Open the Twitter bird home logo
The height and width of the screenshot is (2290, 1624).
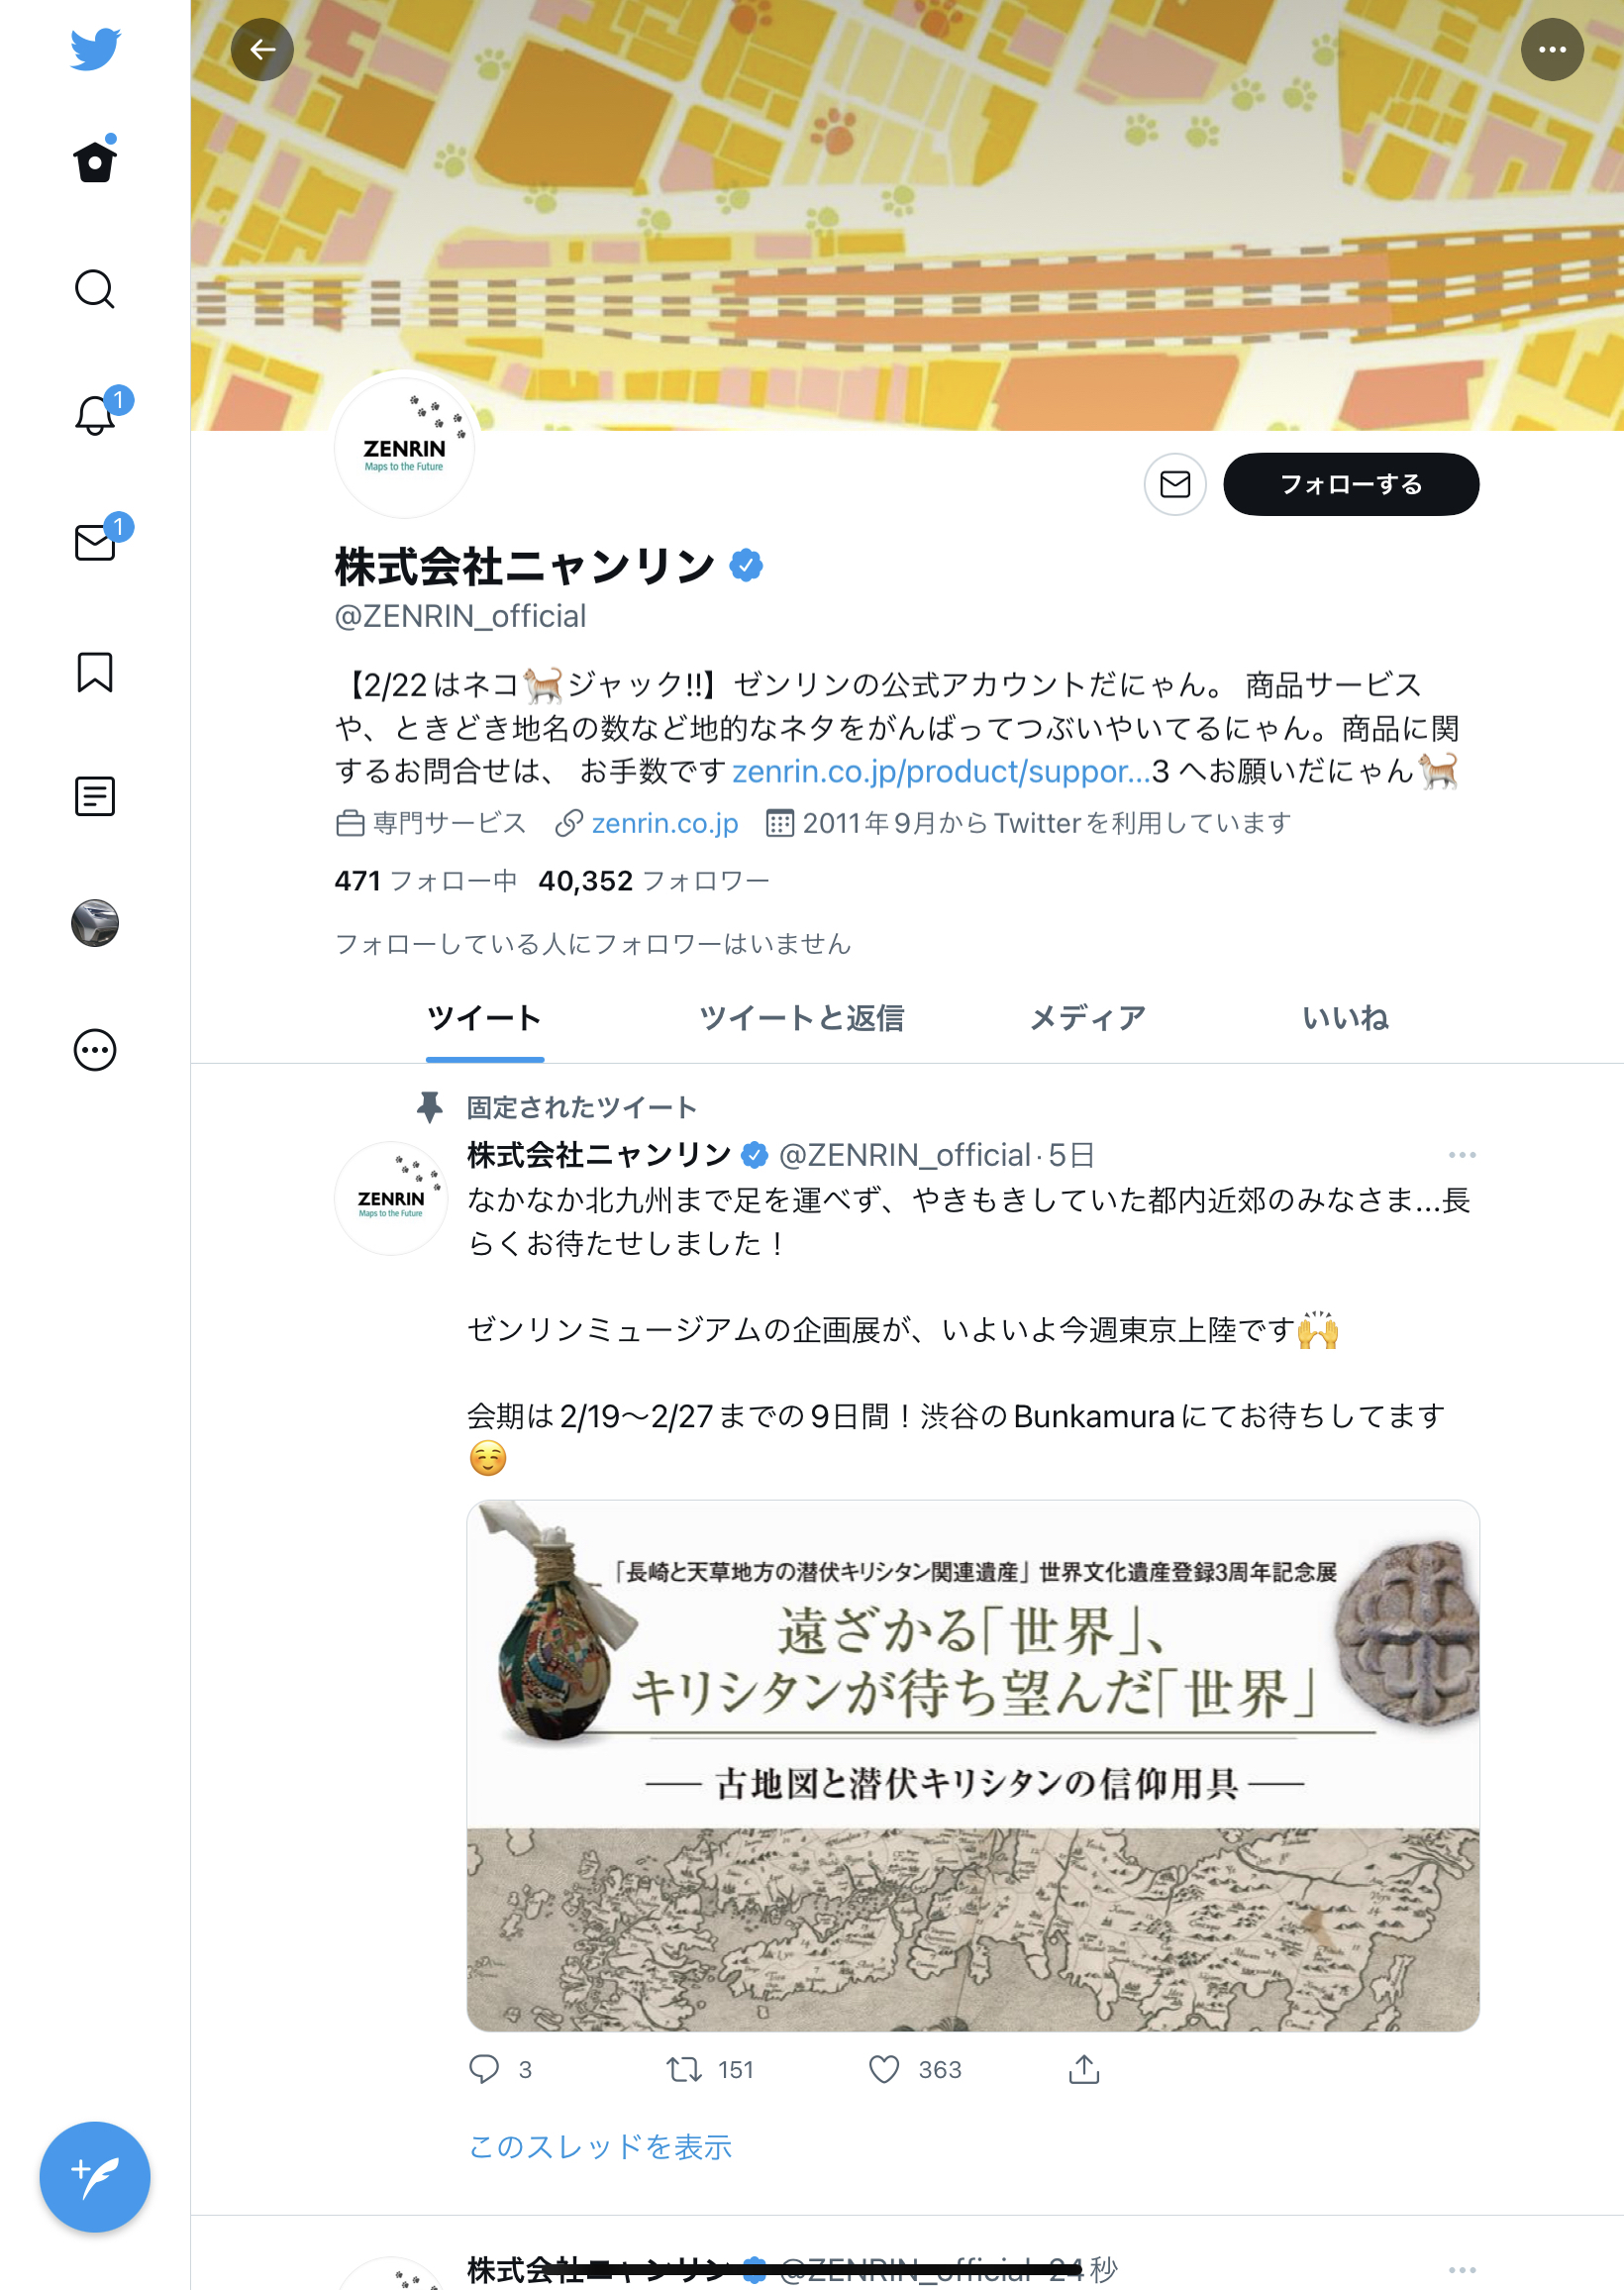(95, 49)
